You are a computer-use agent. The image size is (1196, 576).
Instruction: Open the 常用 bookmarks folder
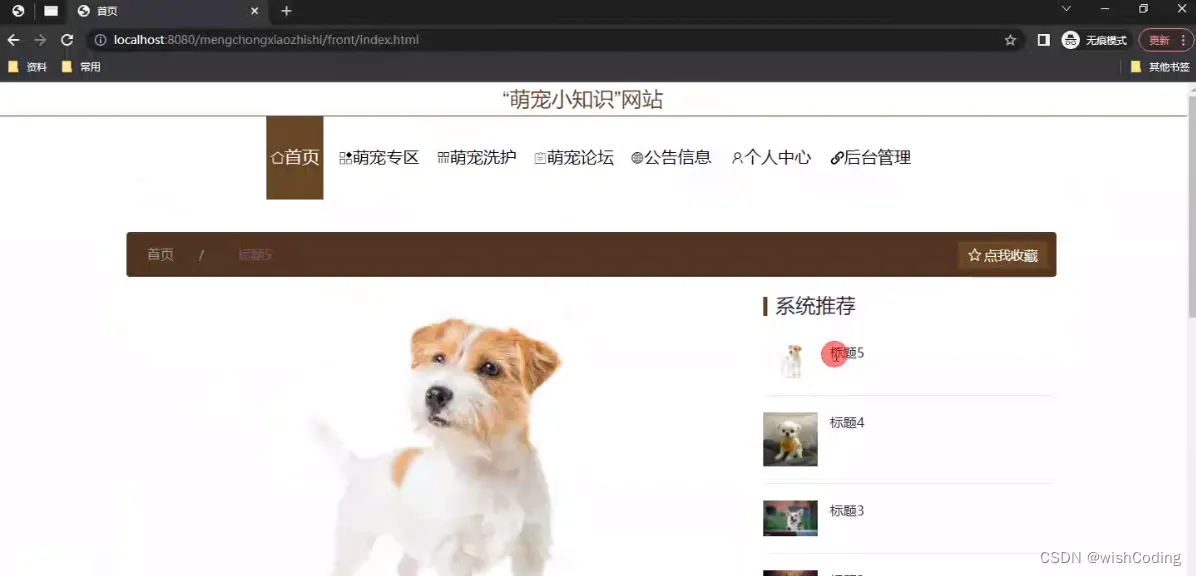tap(81, 67)
